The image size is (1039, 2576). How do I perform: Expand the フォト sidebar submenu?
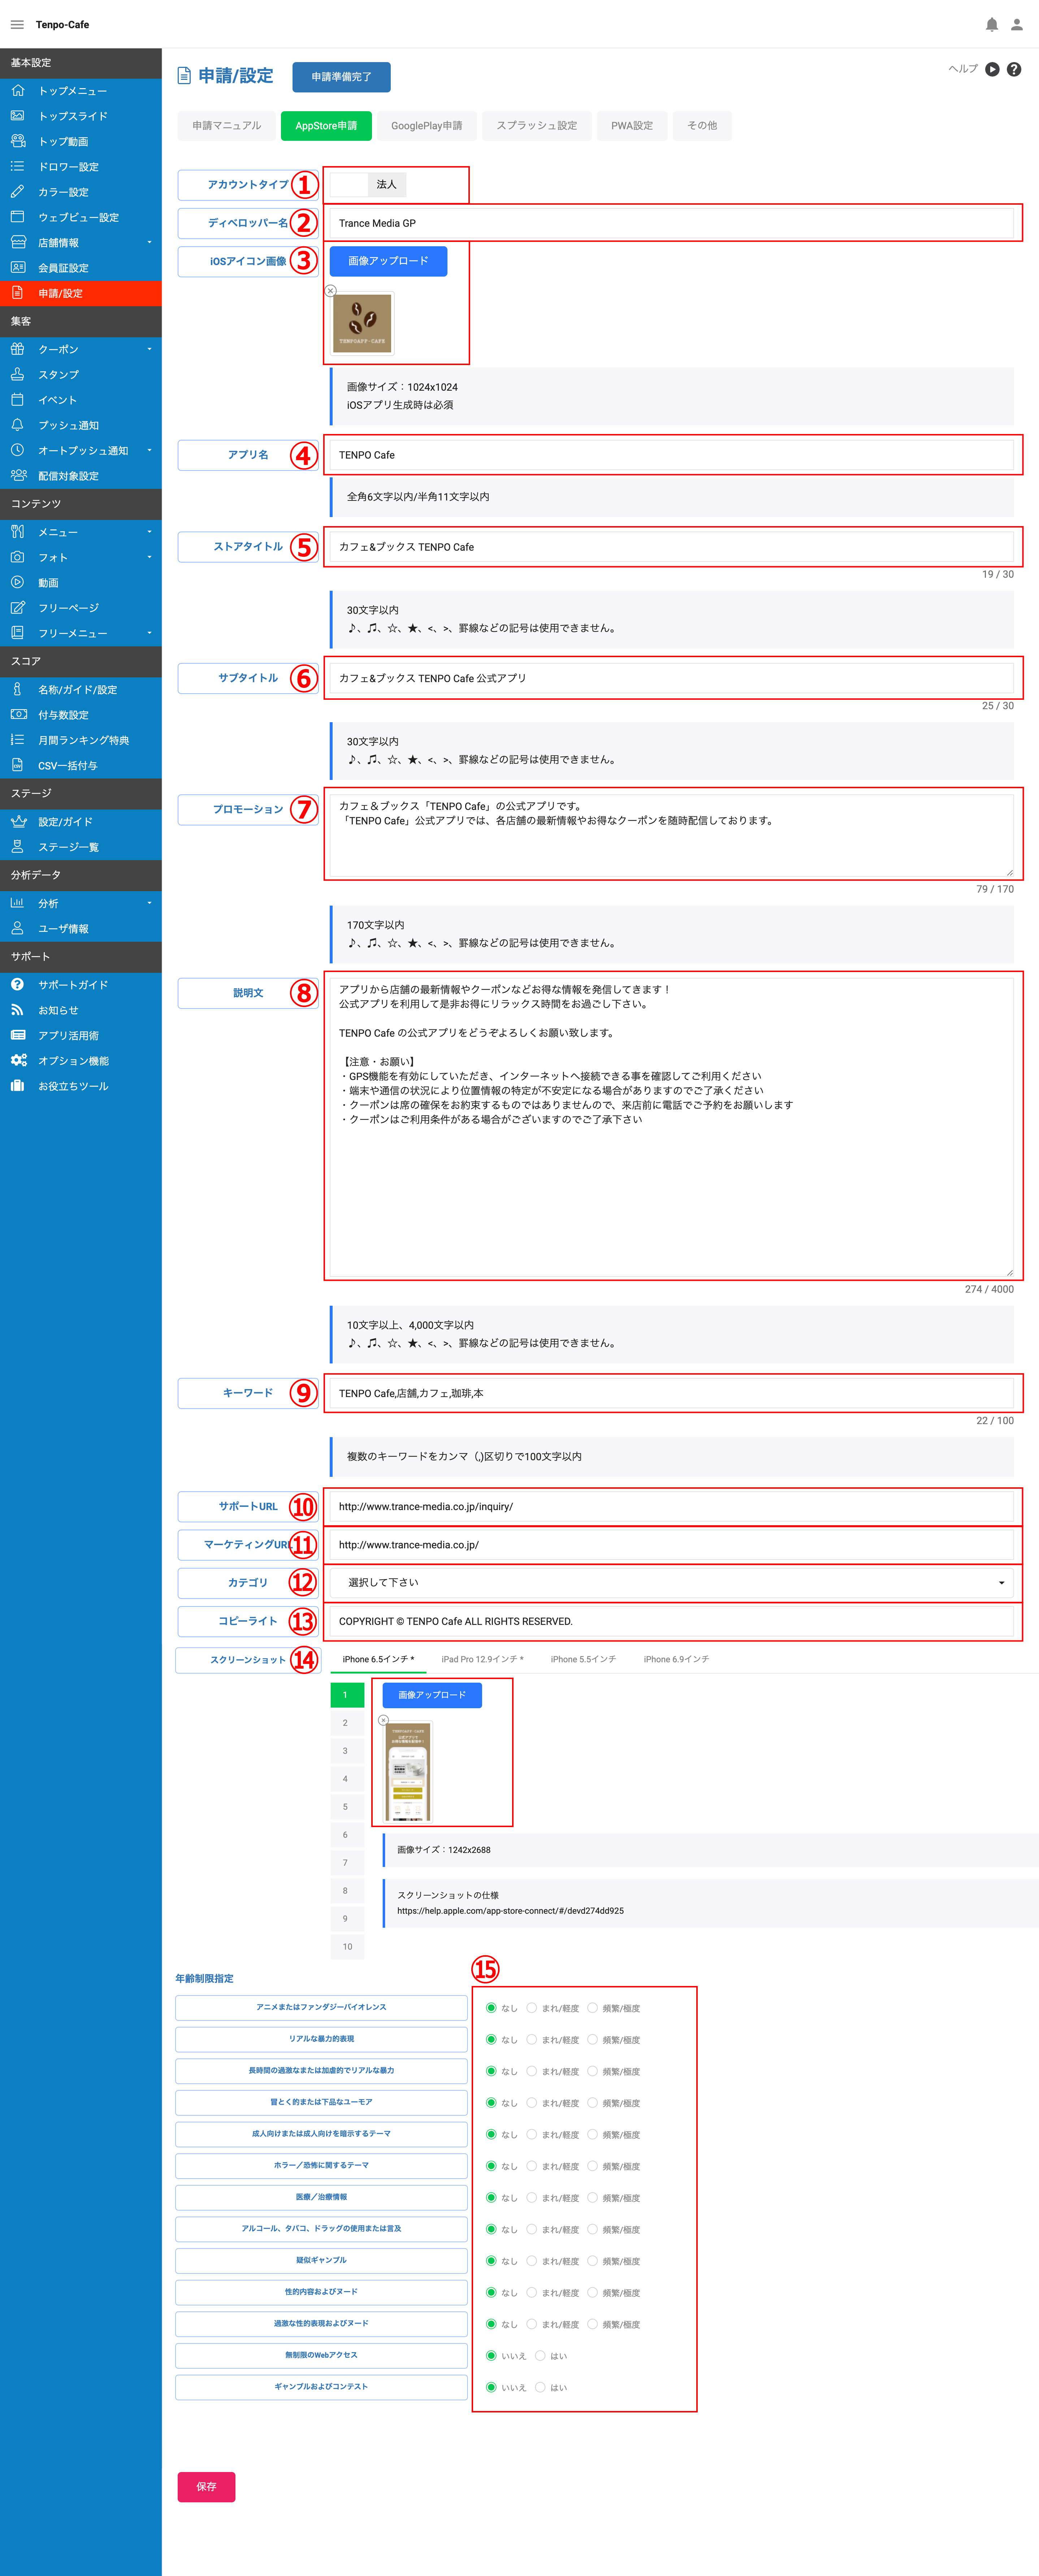(149, 557)
